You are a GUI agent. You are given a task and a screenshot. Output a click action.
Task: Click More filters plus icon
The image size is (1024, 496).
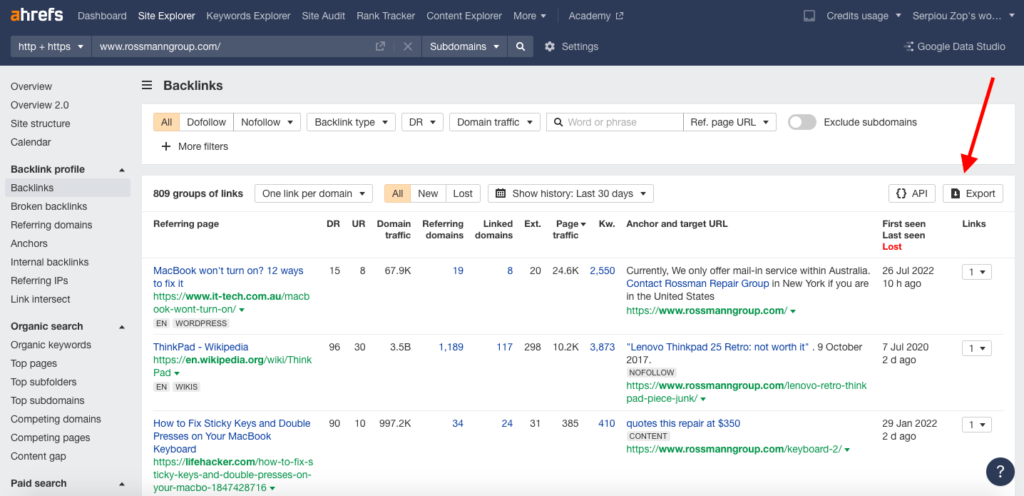pyautogui.click(x=166, y=147)
